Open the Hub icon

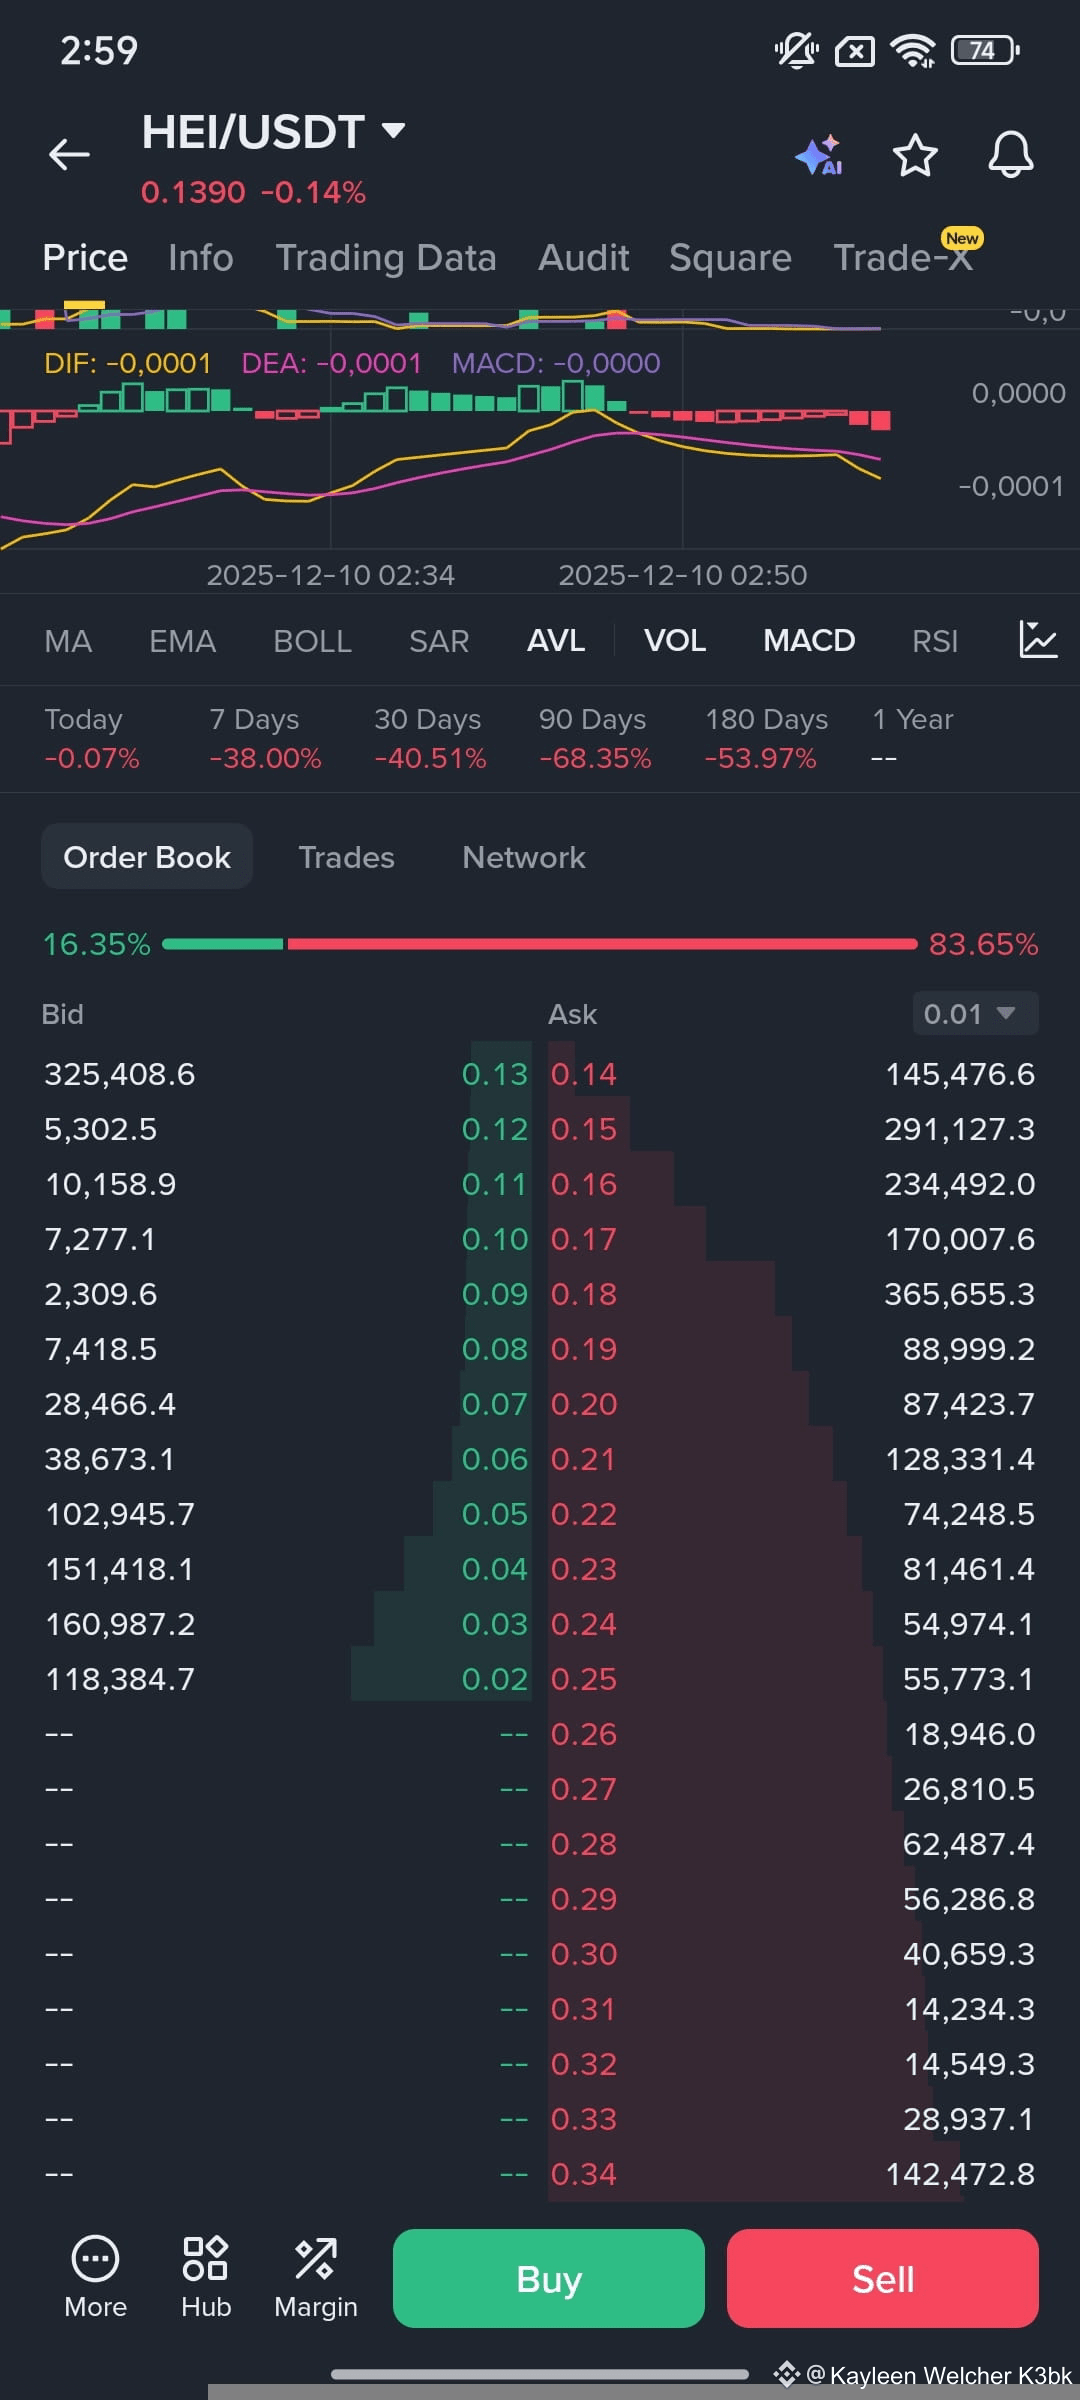point(206,2259)
